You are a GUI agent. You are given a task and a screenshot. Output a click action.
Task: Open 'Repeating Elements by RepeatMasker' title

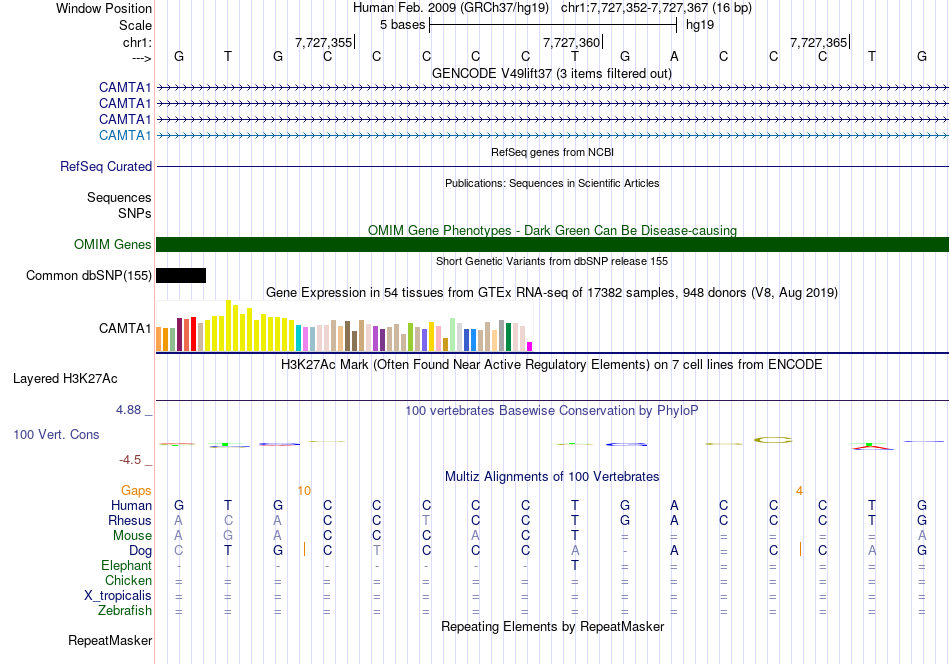pyautogui.click(x=552, y=626)
